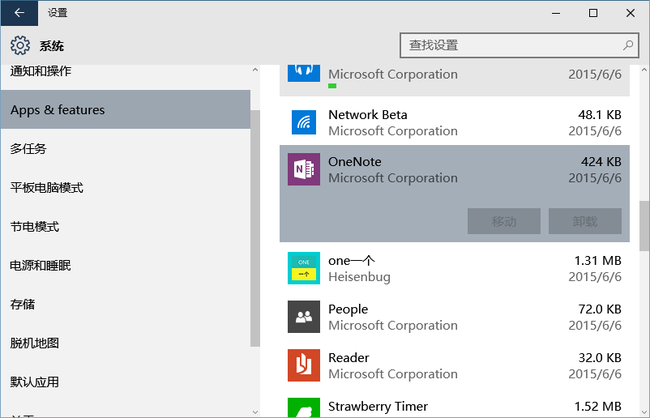Select the Strawberry Timer app name
The width and height of the screenshot is (650, 418).
click(378, 406)
